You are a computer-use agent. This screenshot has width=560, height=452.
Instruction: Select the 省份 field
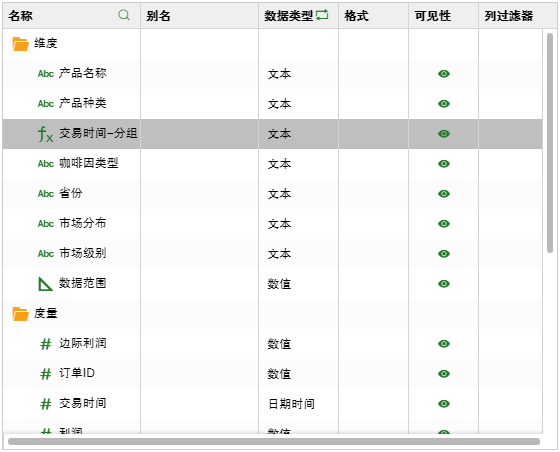click(71, 193)
